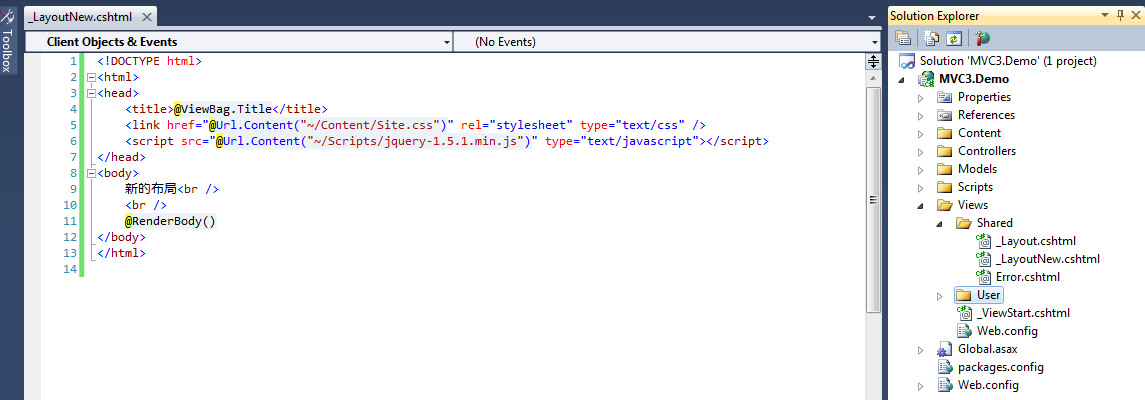Click the _Layout.cshtml Razor file icon
The width and height of the screenshot is (1145, 400).
tap(984, 240)
